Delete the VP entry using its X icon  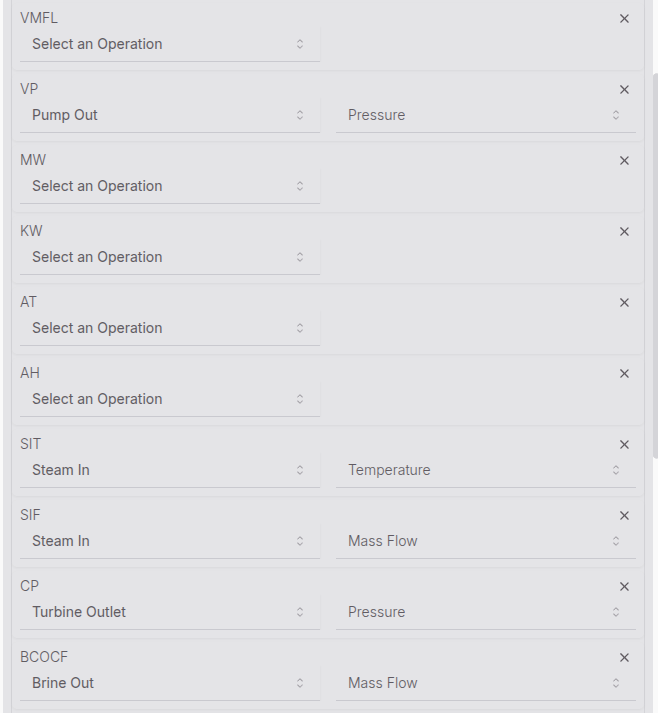(624, 90)
